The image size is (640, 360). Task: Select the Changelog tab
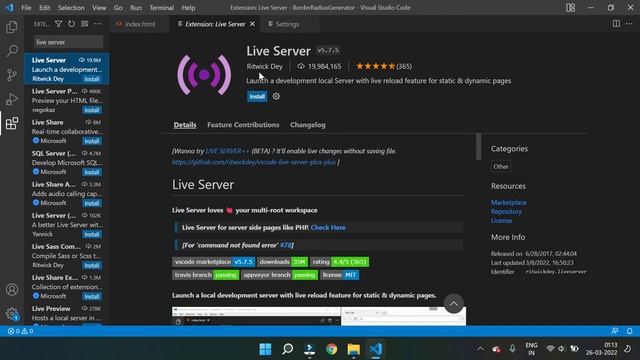click(x=308, y=125)
